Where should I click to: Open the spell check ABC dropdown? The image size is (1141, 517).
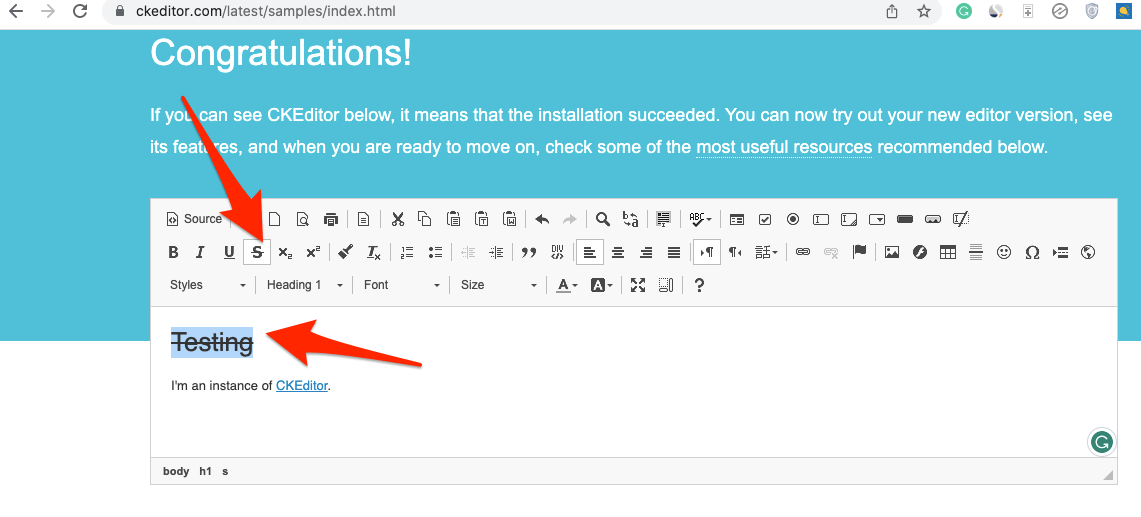click(700, 218)
